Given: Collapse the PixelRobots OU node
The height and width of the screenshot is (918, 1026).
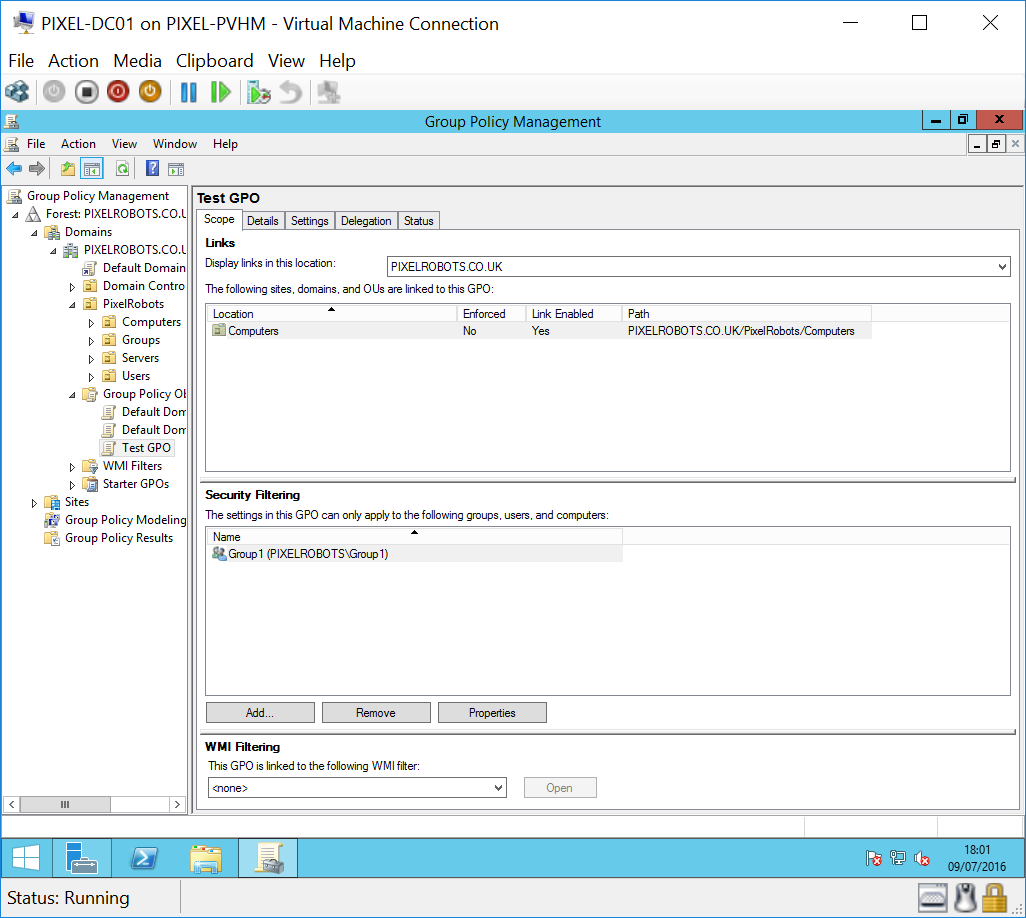Looking at the screenshot, I should 72,304.
